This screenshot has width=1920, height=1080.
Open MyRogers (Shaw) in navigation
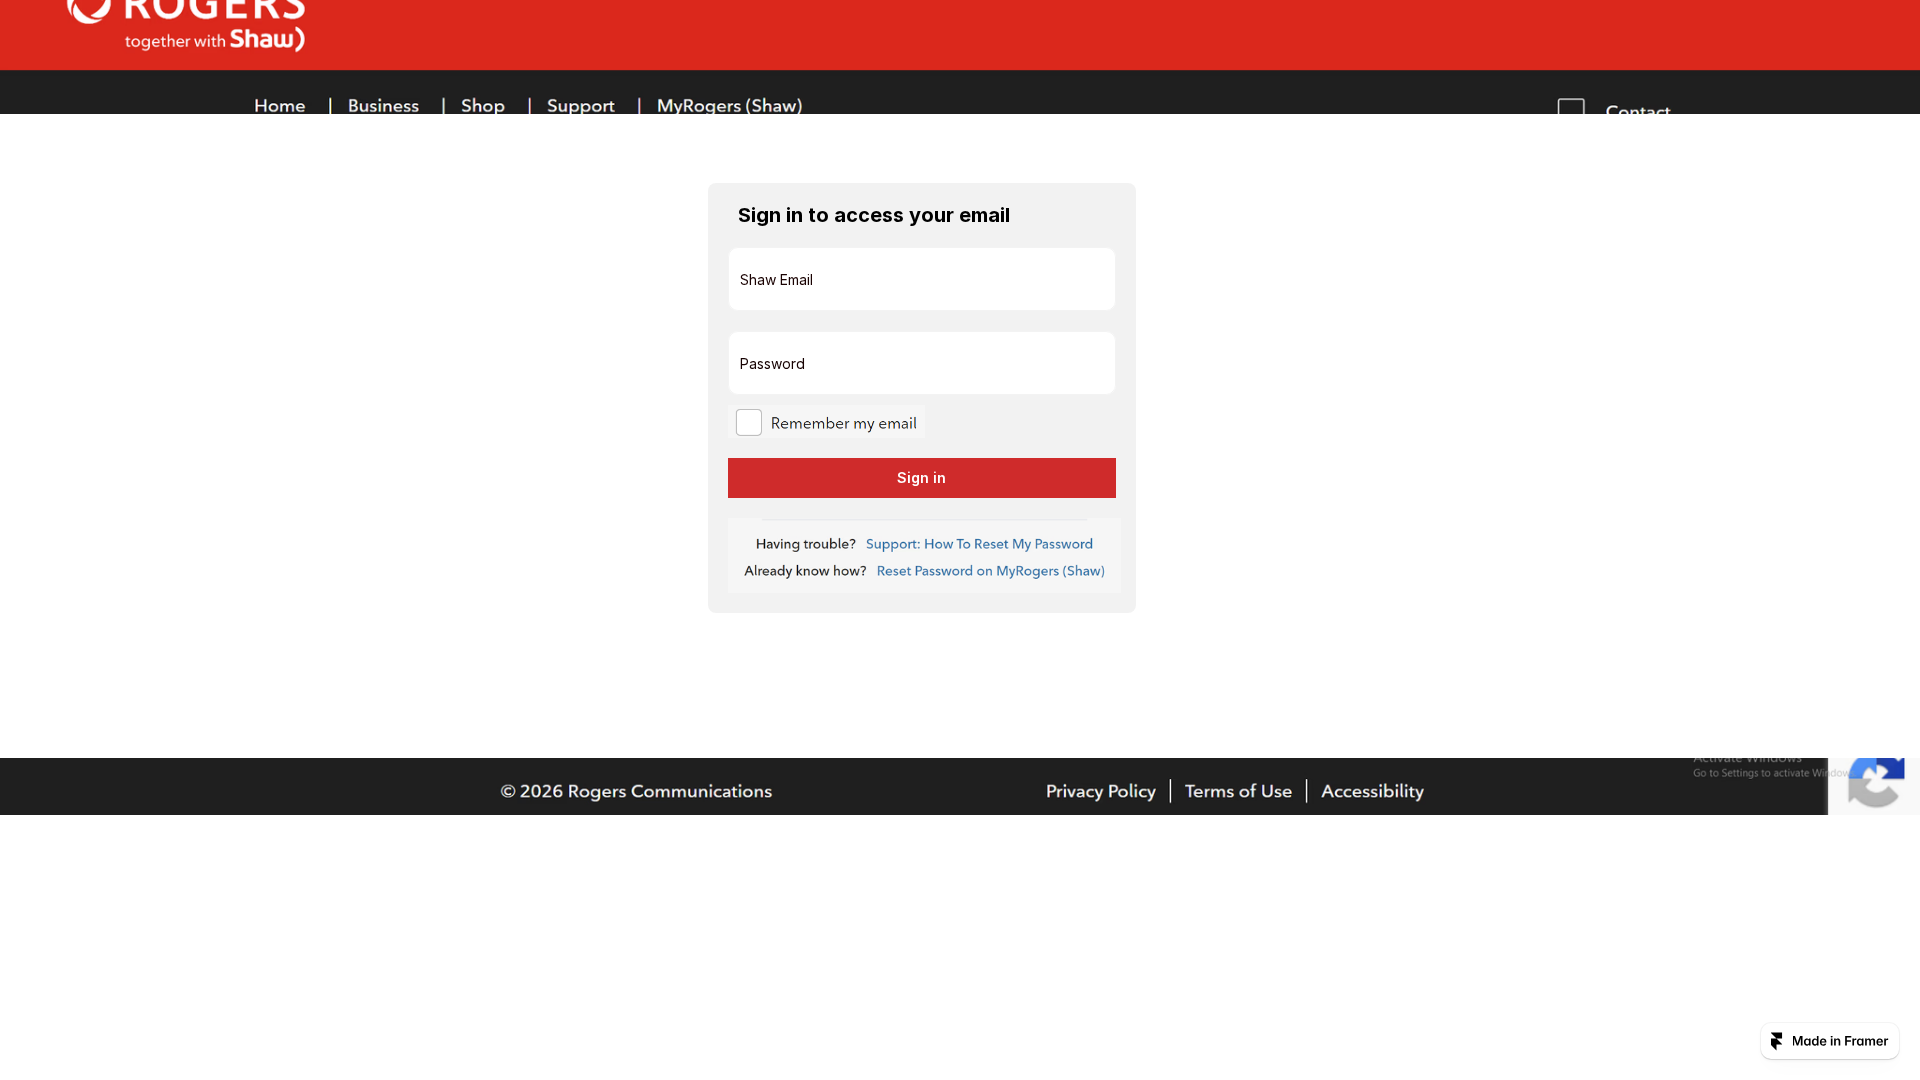pyautogui.click(x=729, y=105)
